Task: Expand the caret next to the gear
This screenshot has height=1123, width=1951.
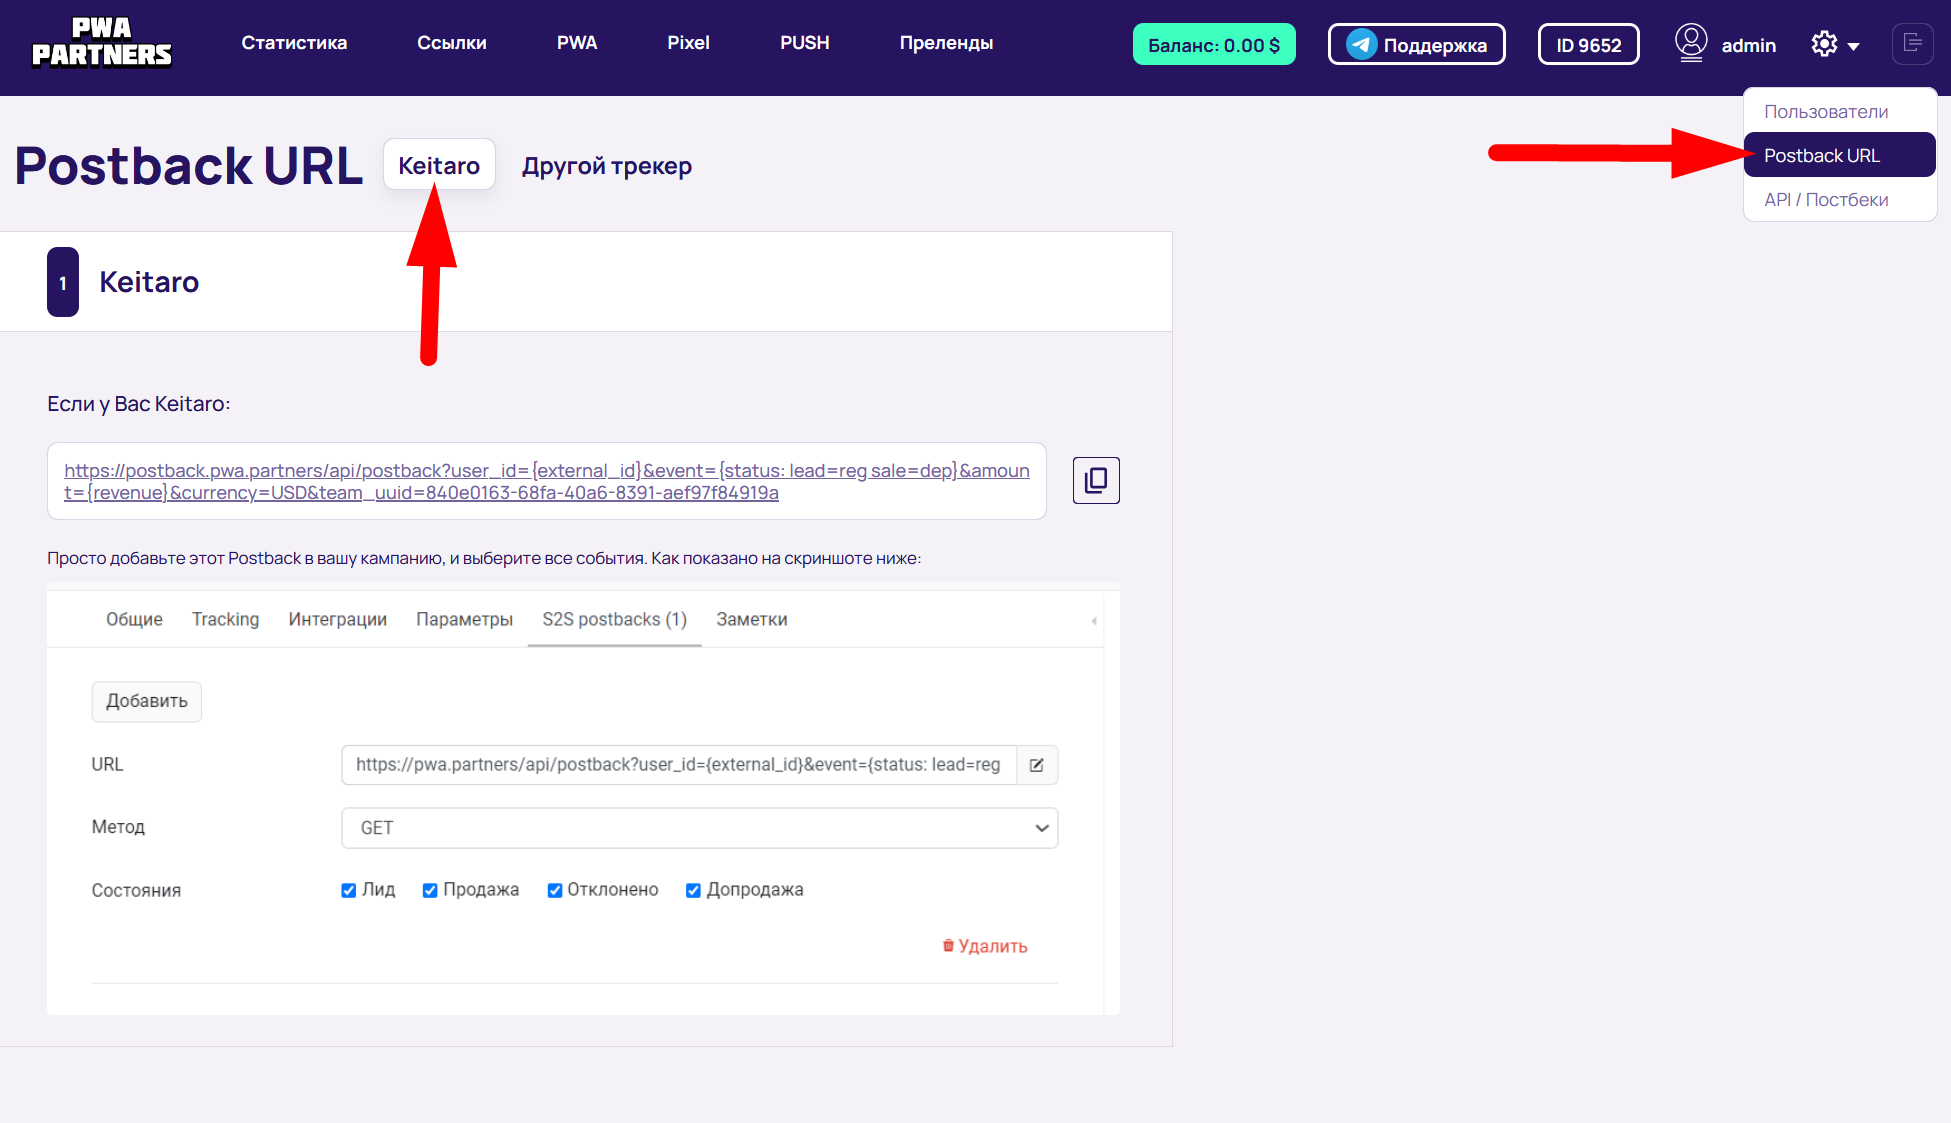Action: (1853, 46)
